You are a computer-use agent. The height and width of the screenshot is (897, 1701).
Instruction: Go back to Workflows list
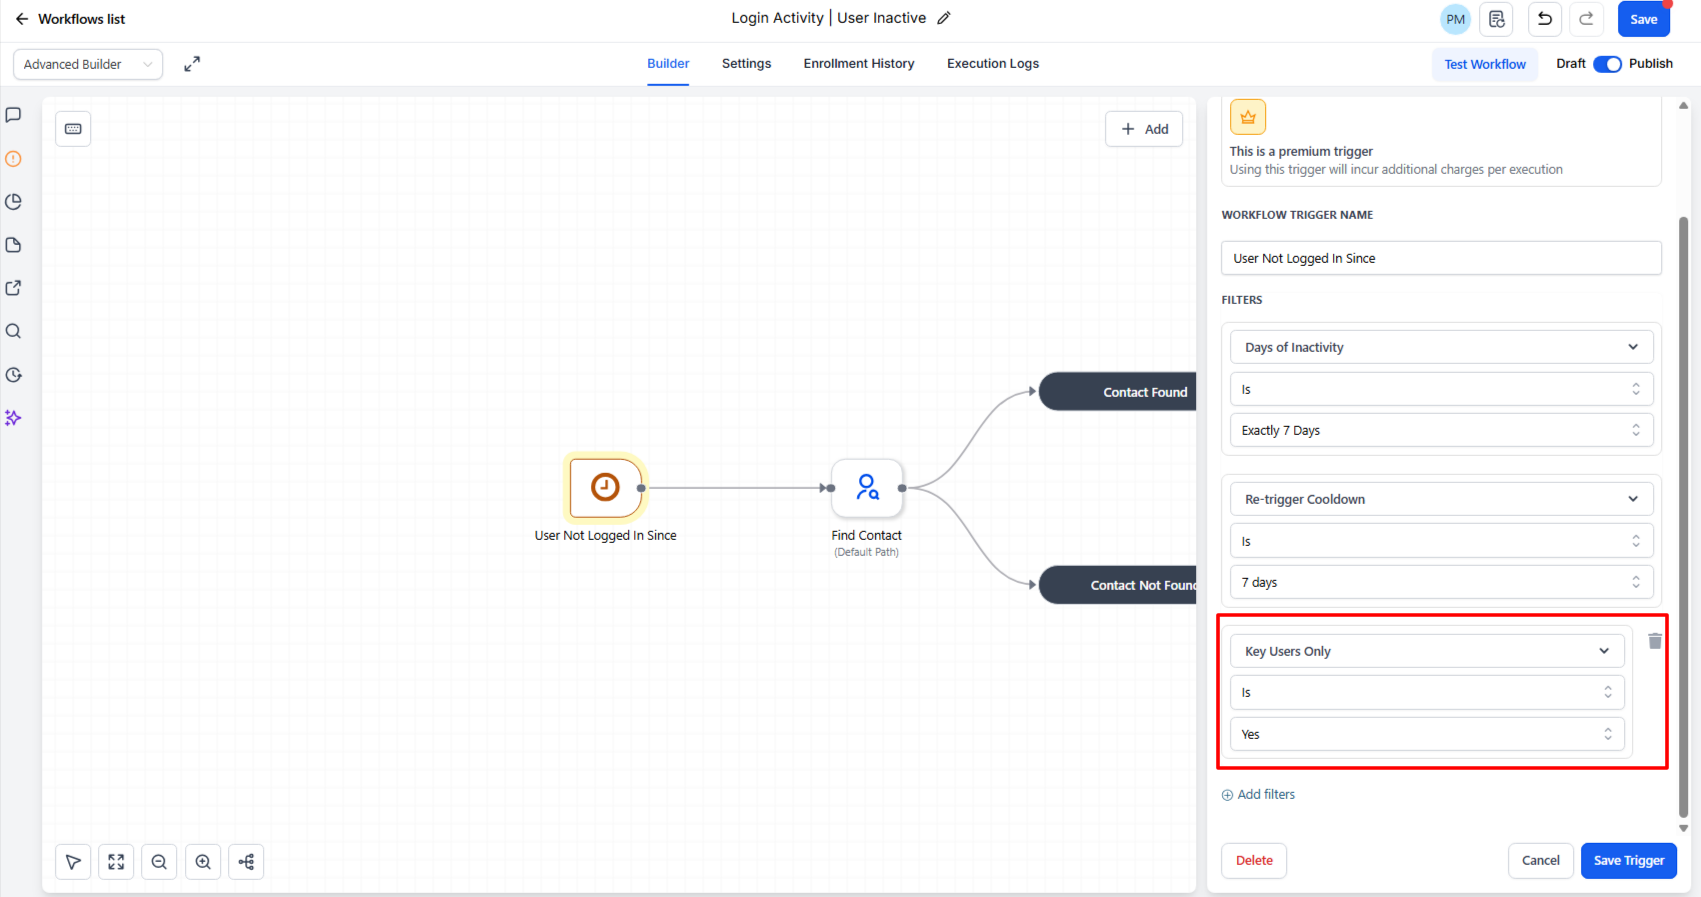click(x=70, y=19)
